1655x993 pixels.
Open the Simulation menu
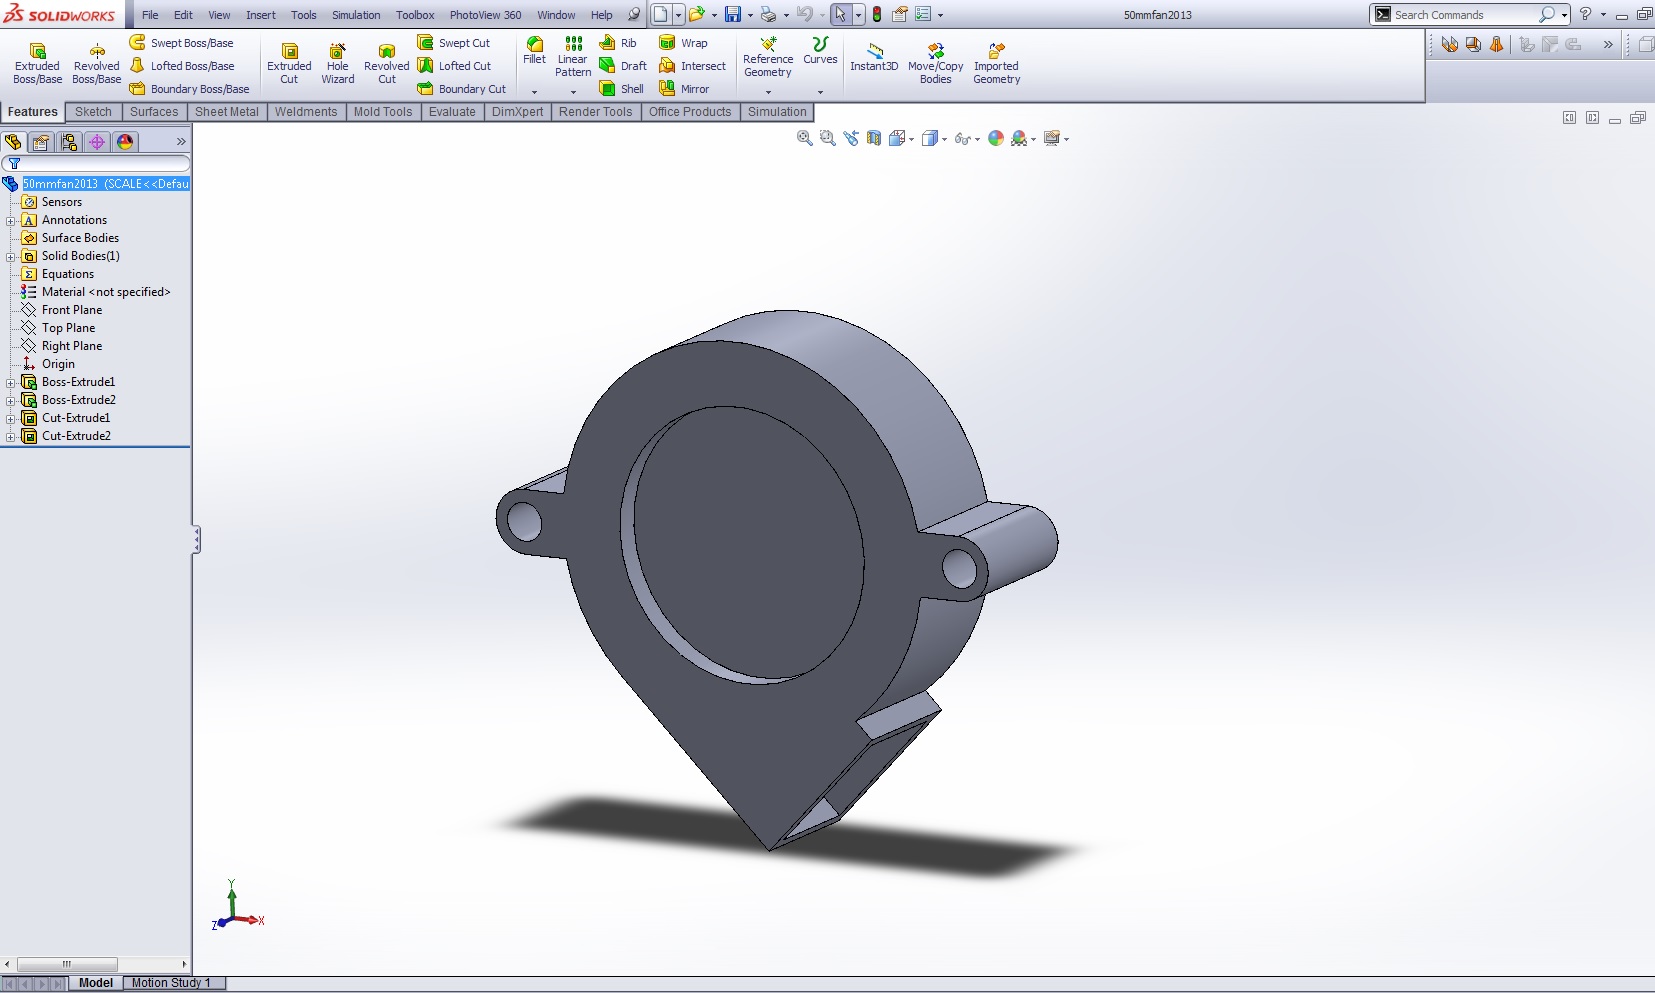pyautogui.click(x=356, y=15)
